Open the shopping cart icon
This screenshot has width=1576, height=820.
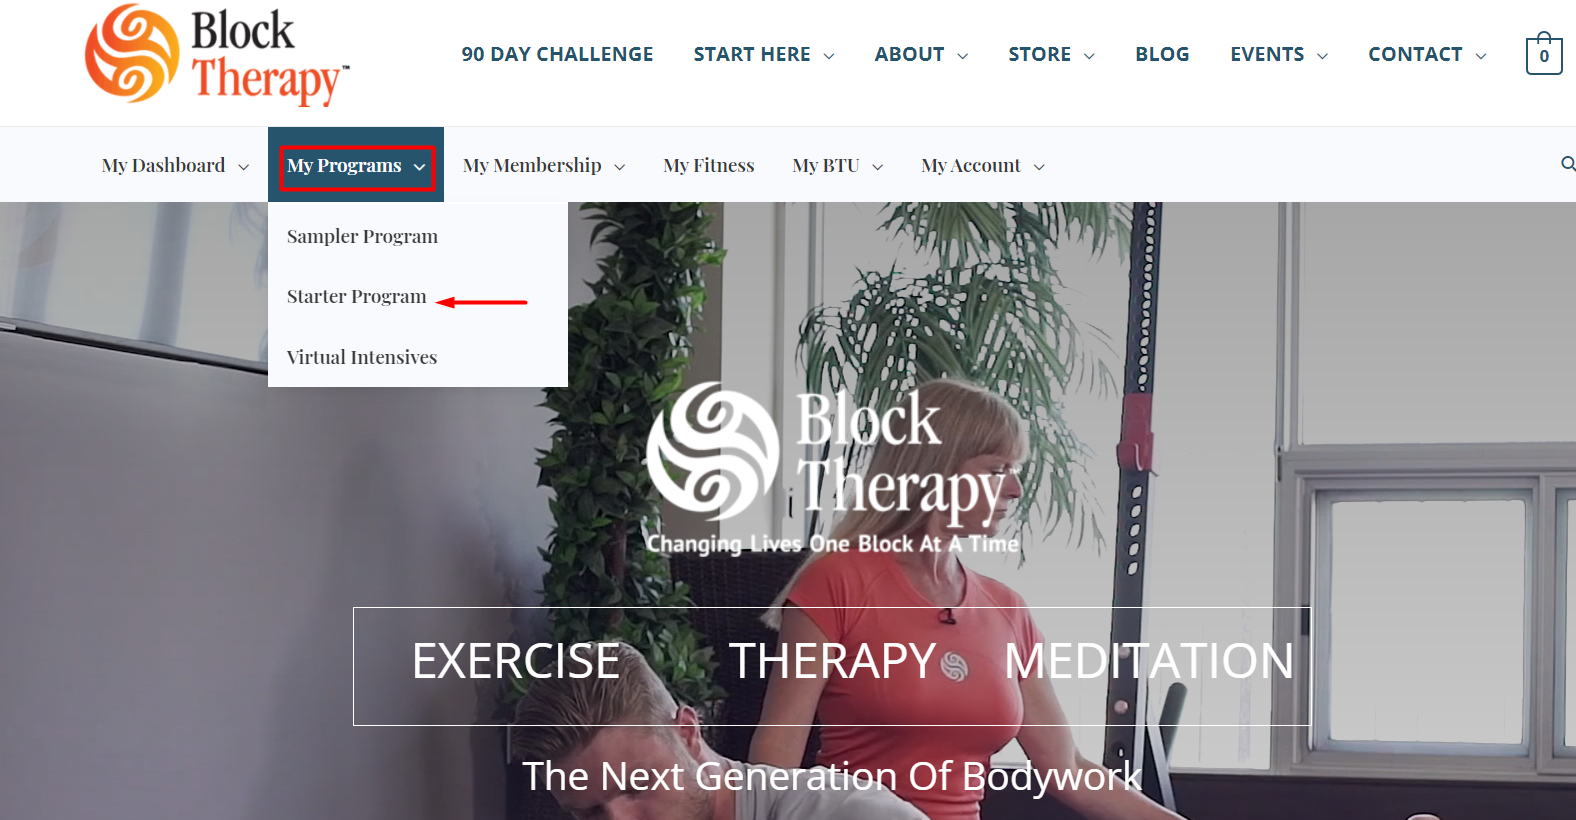[x=1544, y=54]
